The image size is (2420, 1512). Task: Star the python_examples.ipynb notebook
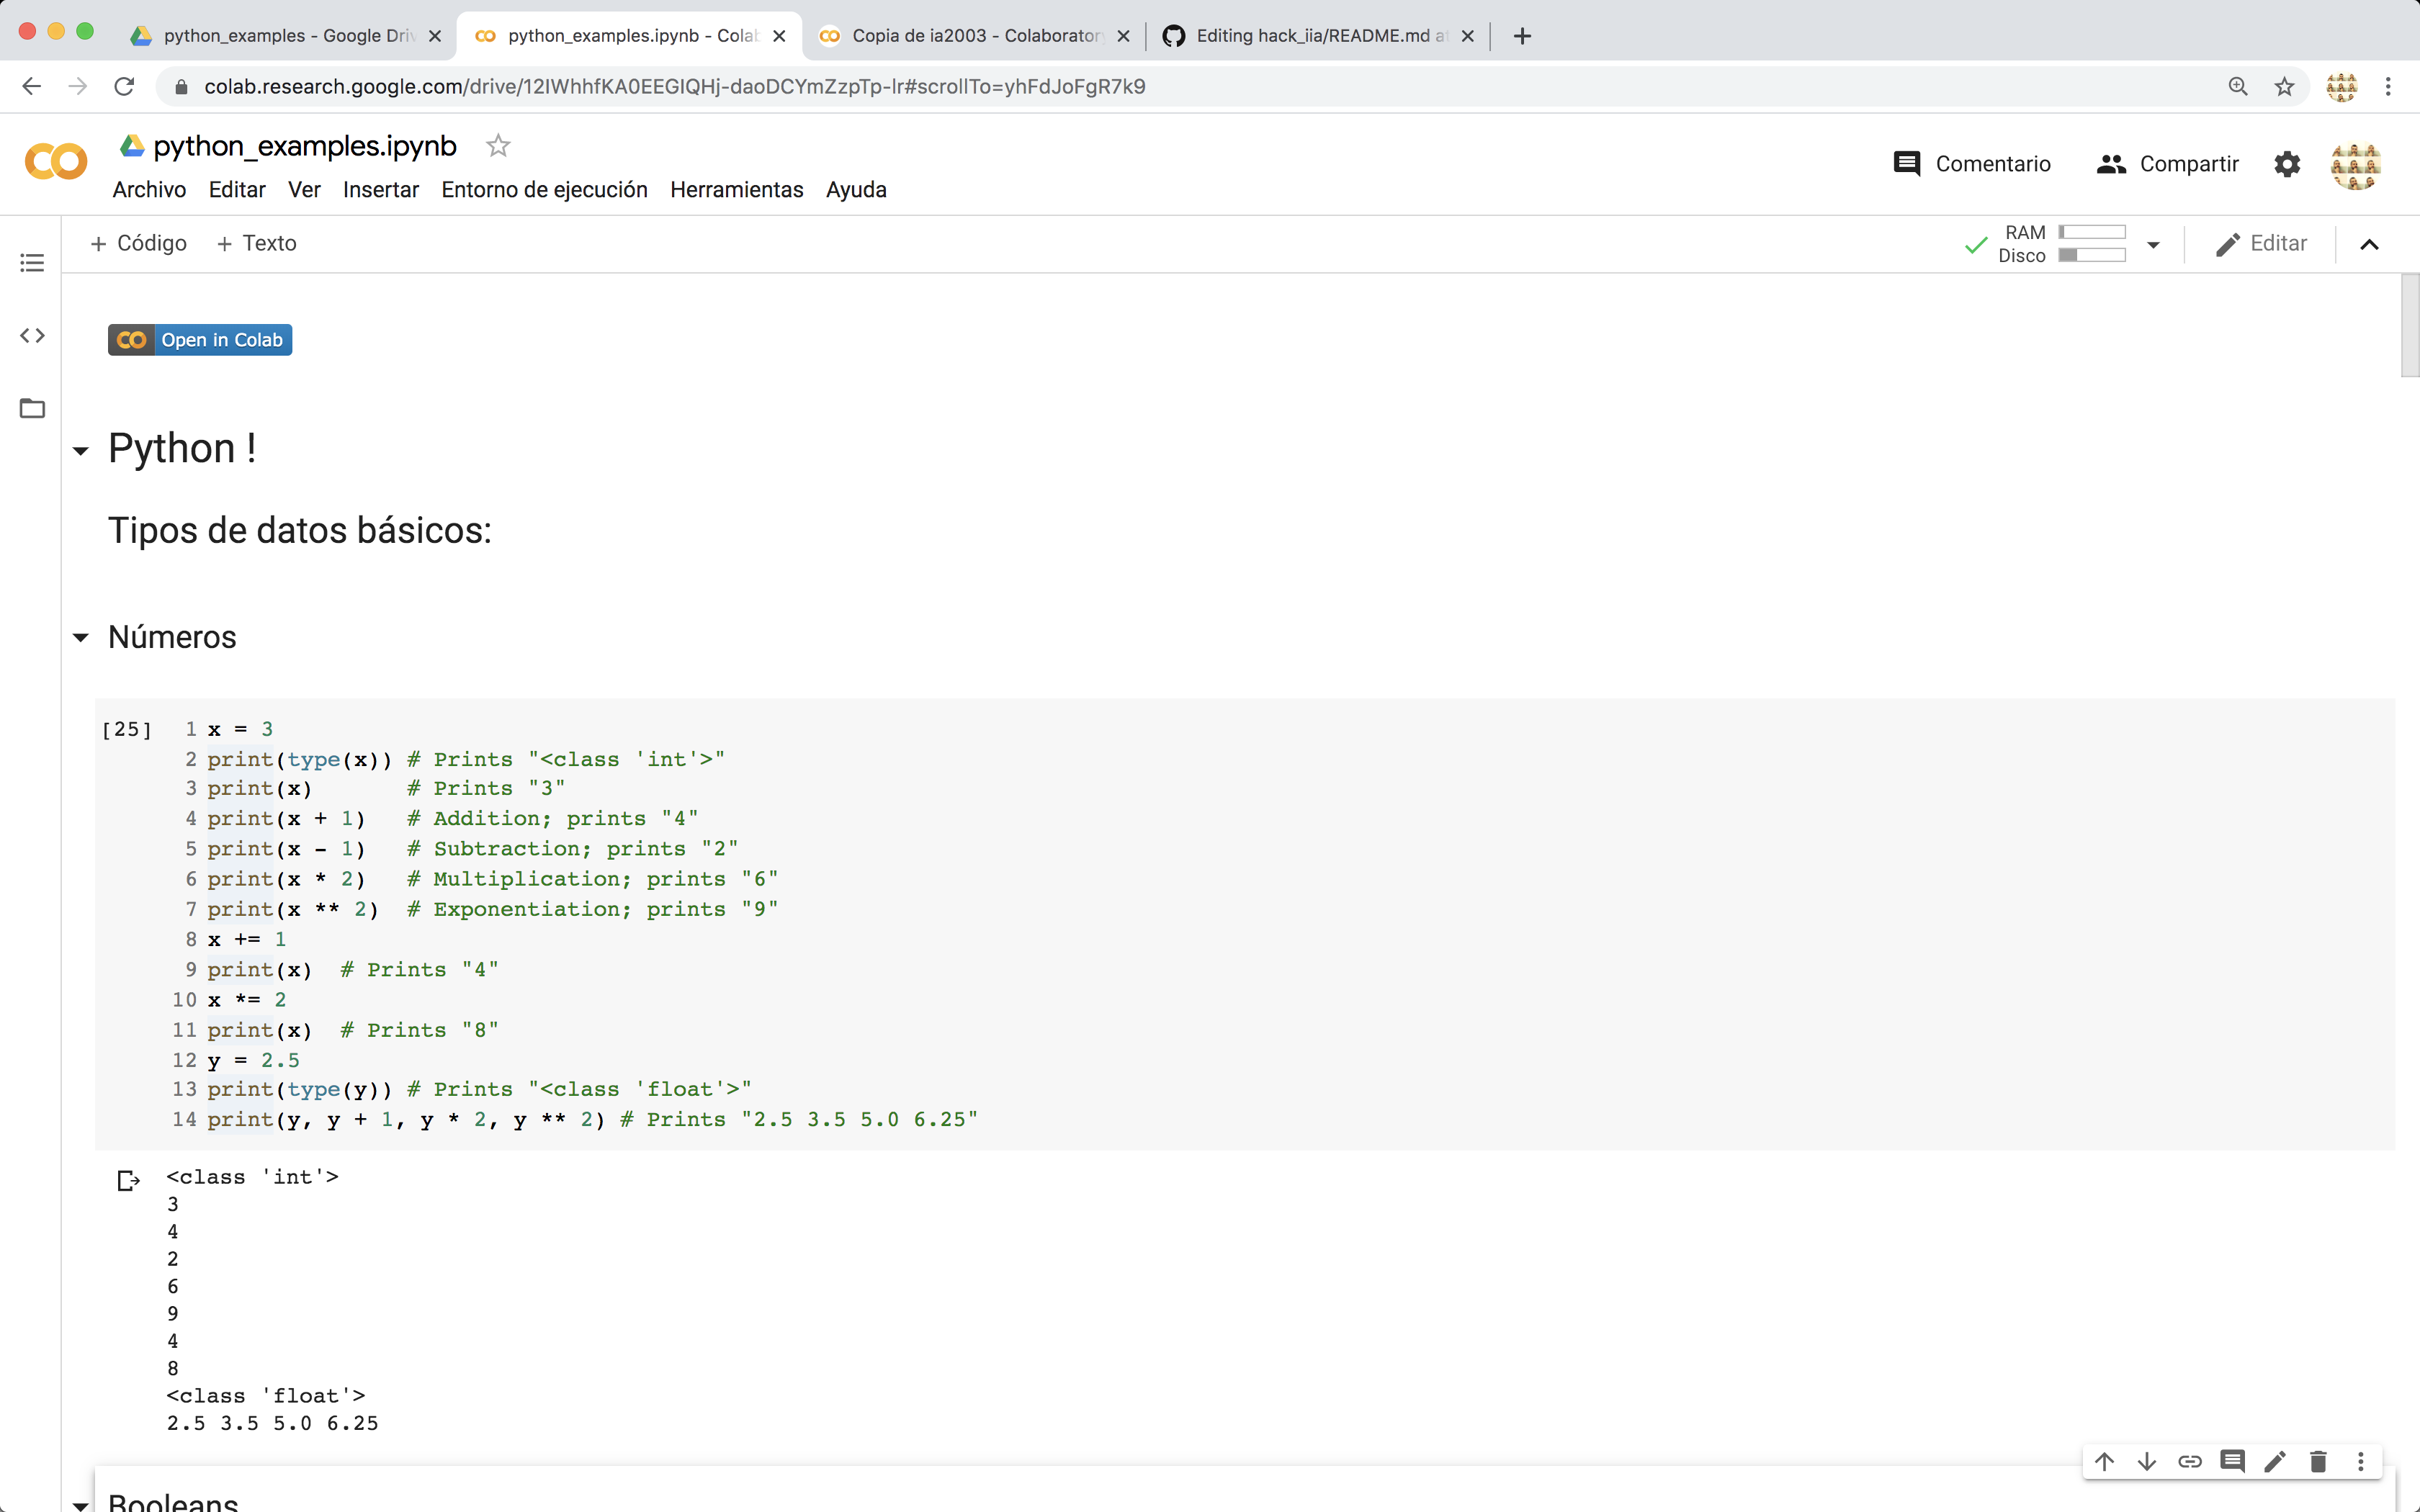tap(498, 146)
